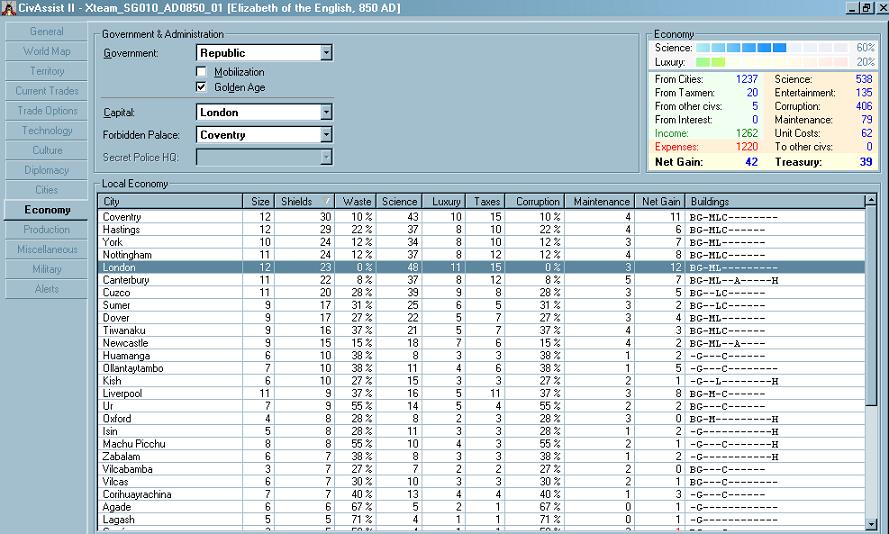The image size is (889, 534).
Task: Select the Machu Picchu city row
Action: coord(481,444)
